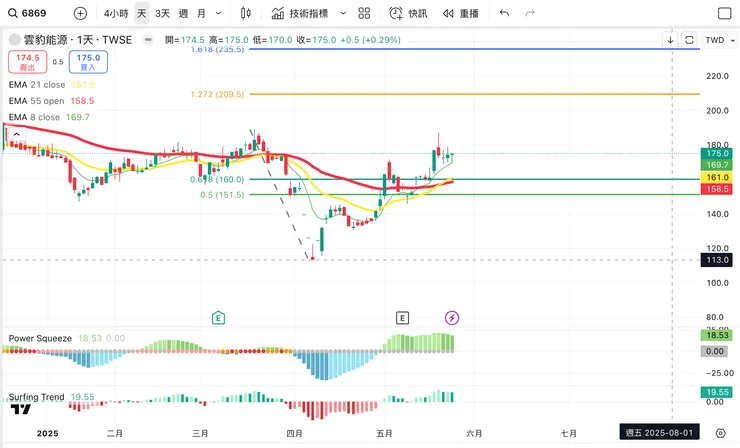This screenshot has width=740, height=448.
Task: Collapse indicator legends with chevron arrow
Action: click(17, 134)
